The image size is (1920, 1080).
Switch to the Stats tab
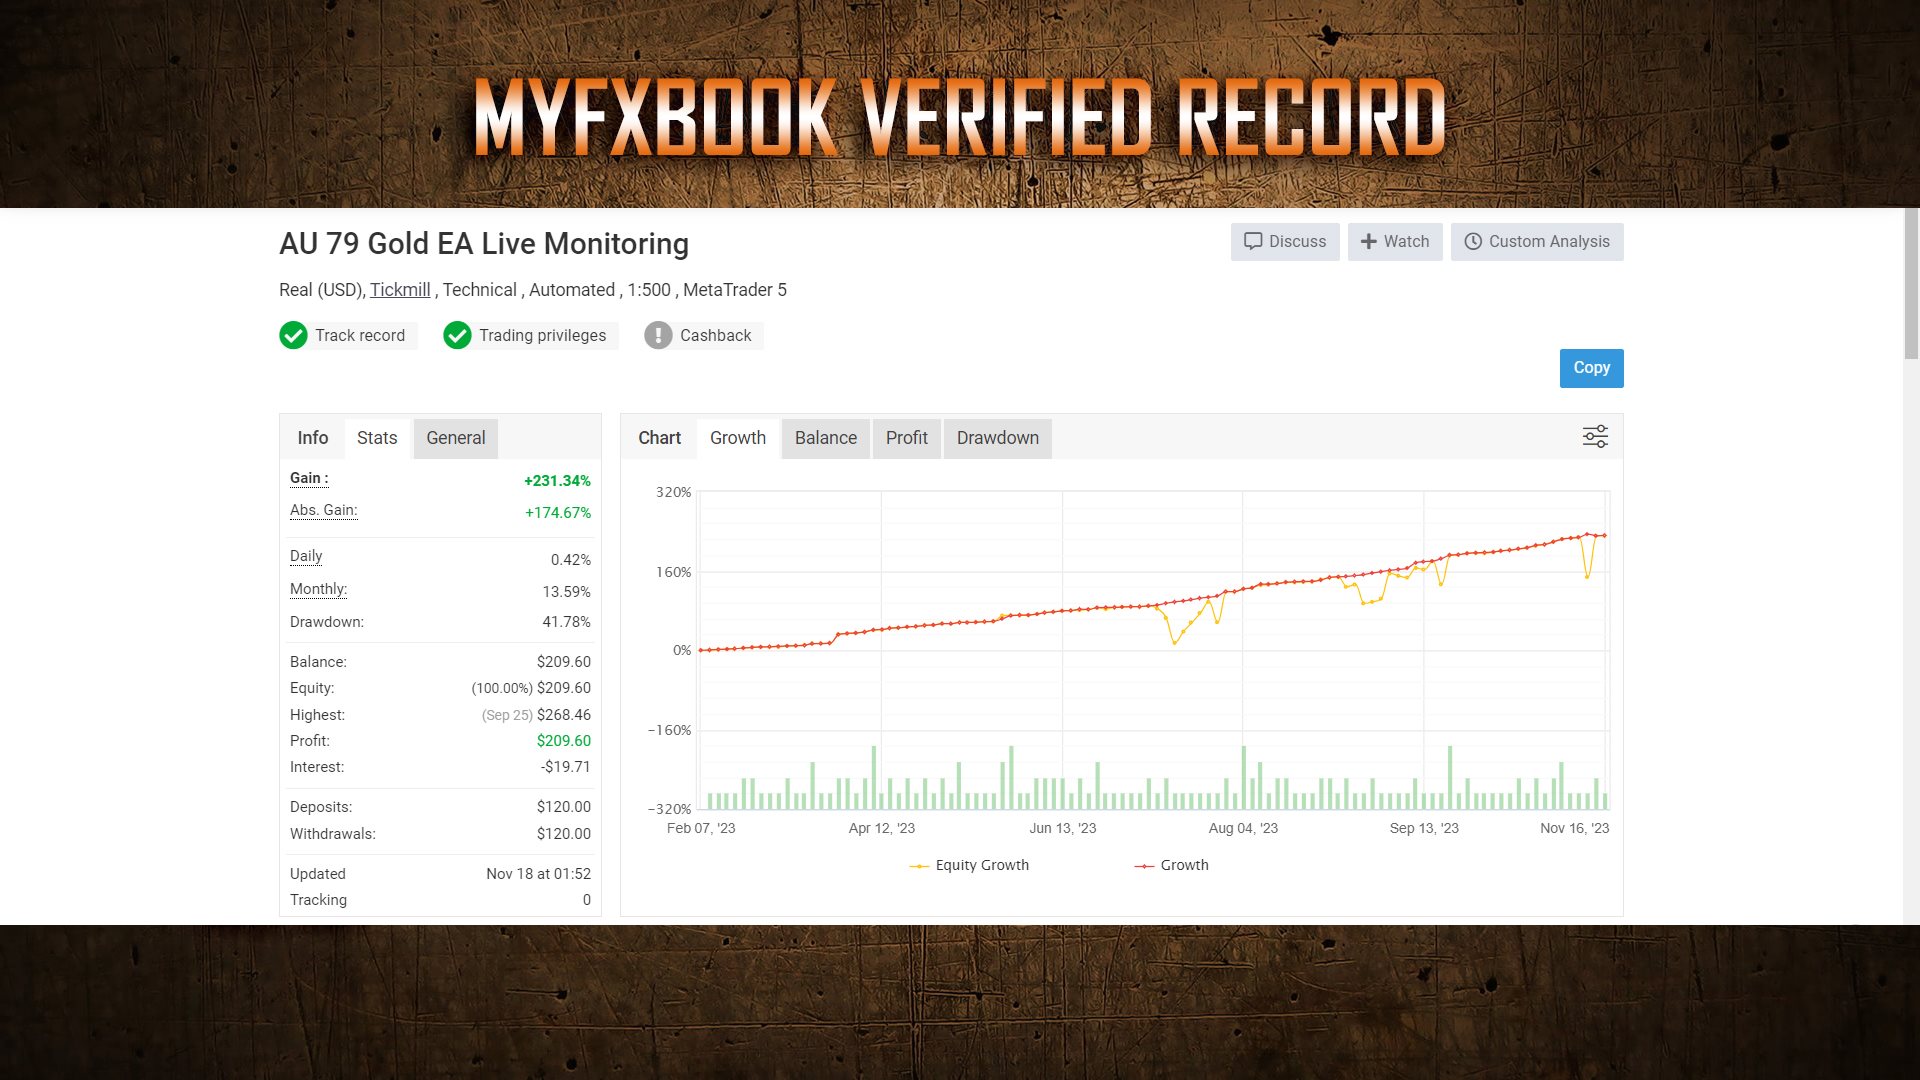click(x=377, y=438)
